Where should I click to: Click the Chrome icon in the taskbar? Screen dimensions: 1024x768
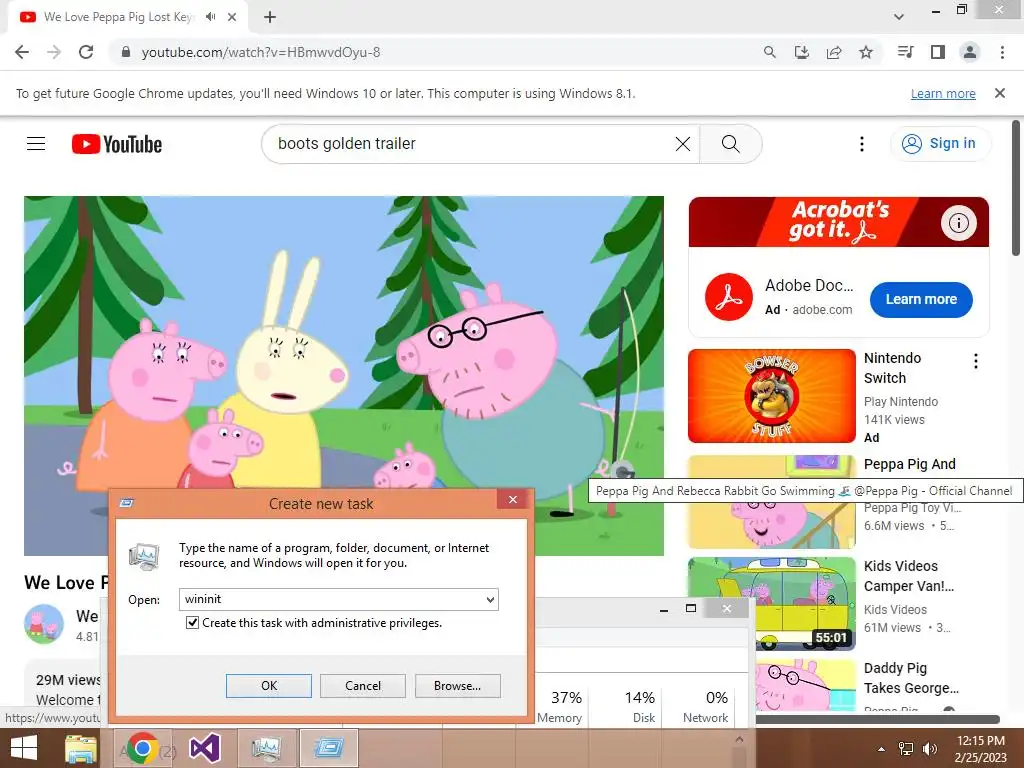point(143,748)
